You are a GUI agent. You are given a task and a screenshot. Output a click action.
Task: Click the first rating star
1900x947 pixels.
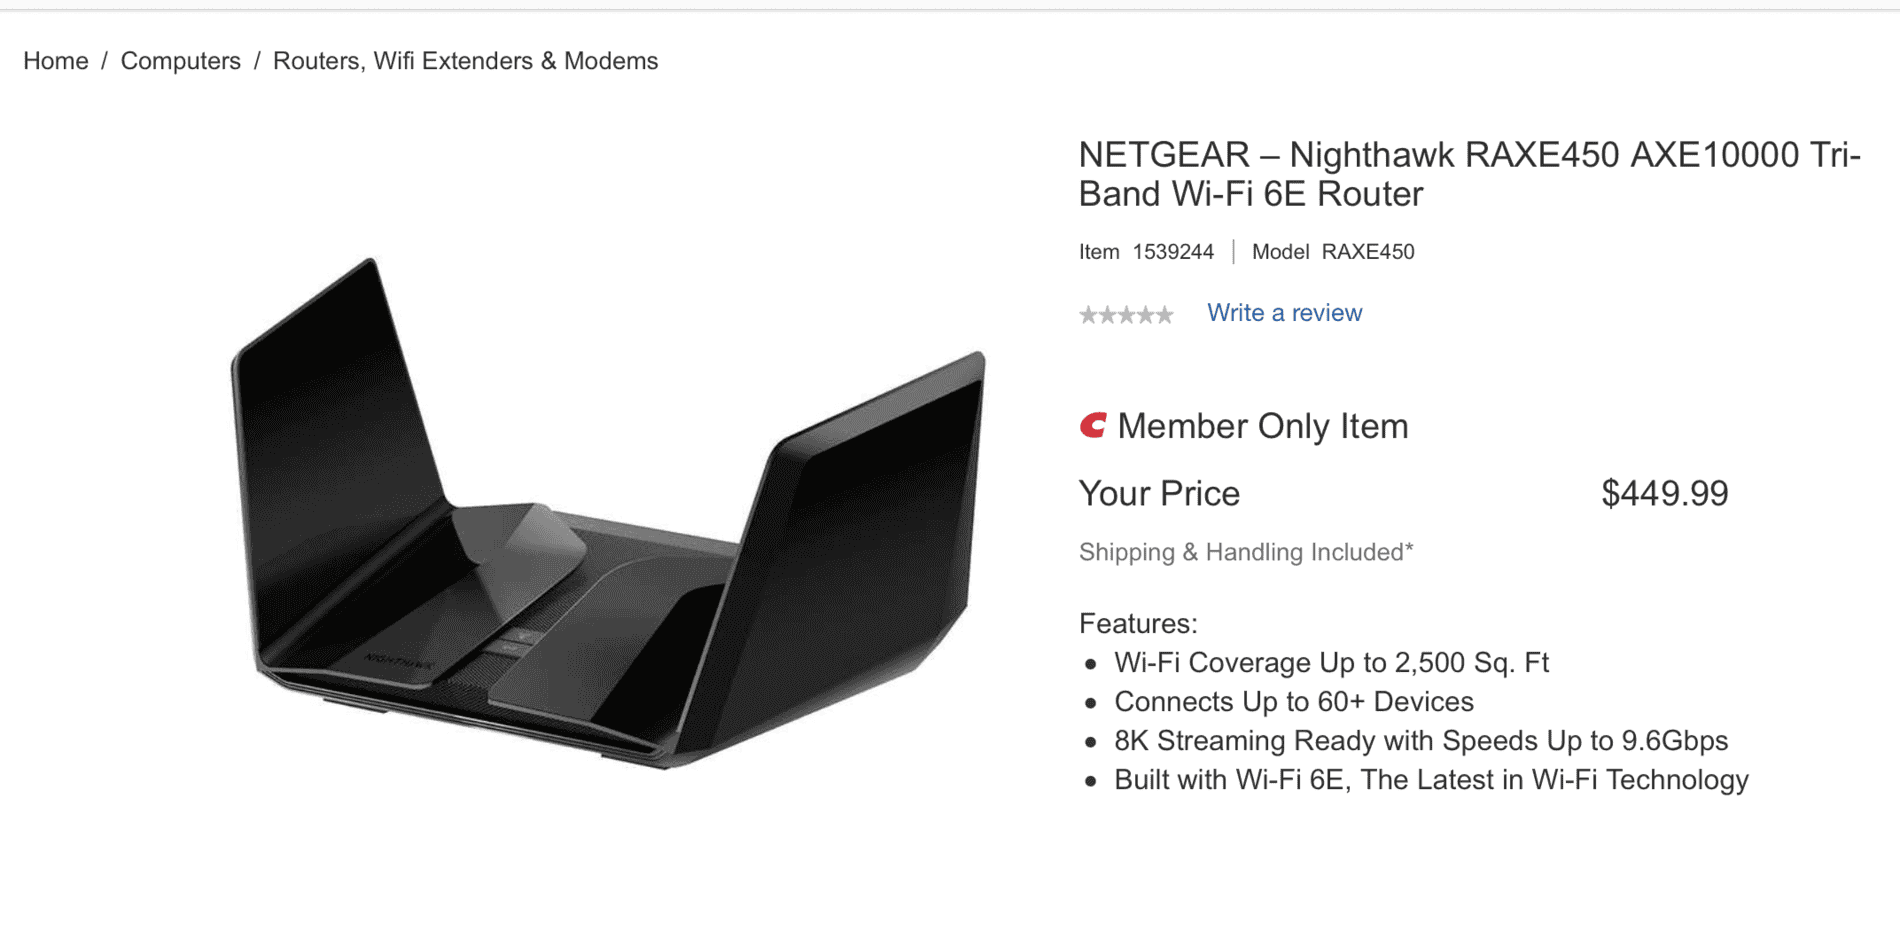click(1089, 316)
